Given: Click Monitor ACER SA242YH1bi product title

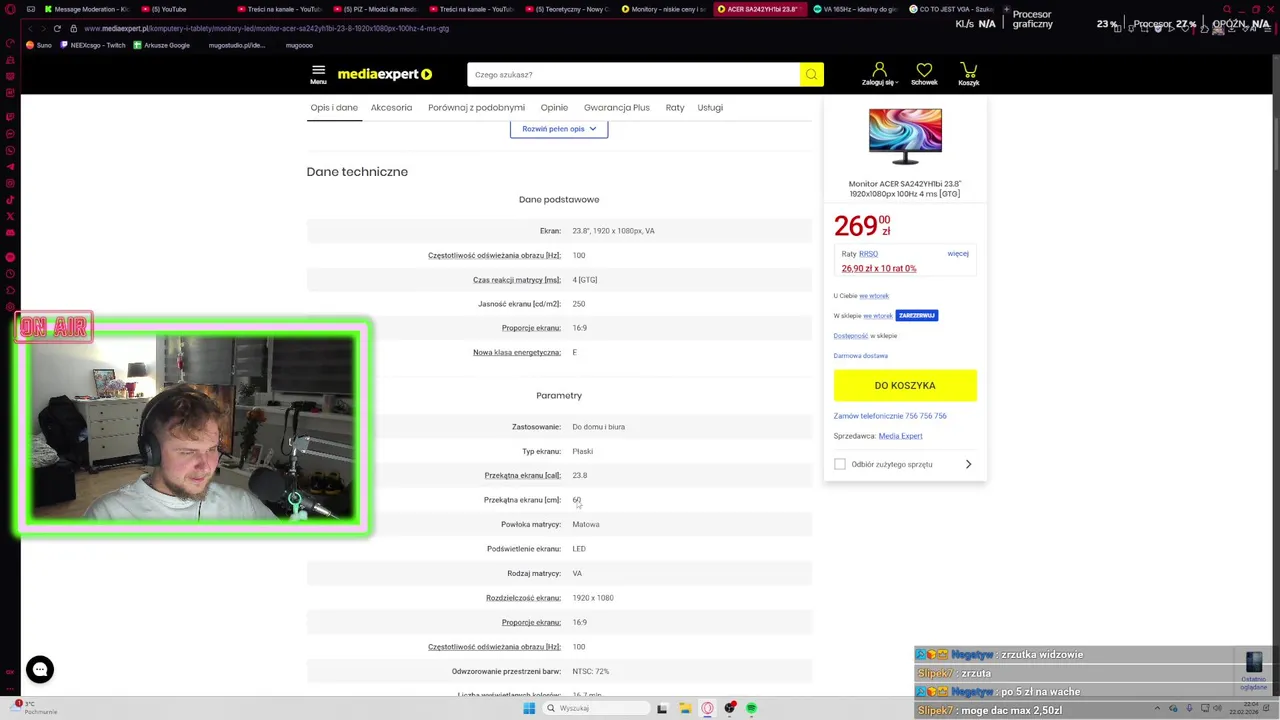Looking at the screenshot, I should pyautogui.click(x=905, y=189).
